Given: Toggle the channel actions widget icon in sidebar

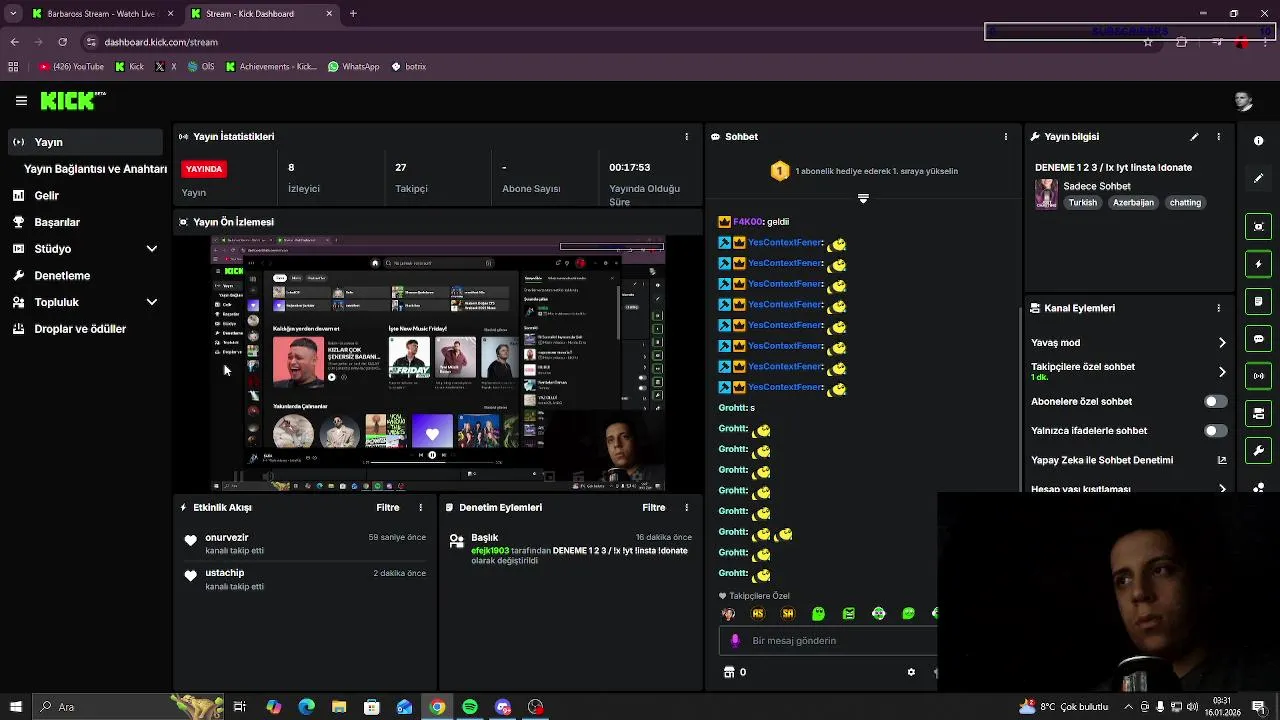Looking at the screenshot, I should [1259, 413].
